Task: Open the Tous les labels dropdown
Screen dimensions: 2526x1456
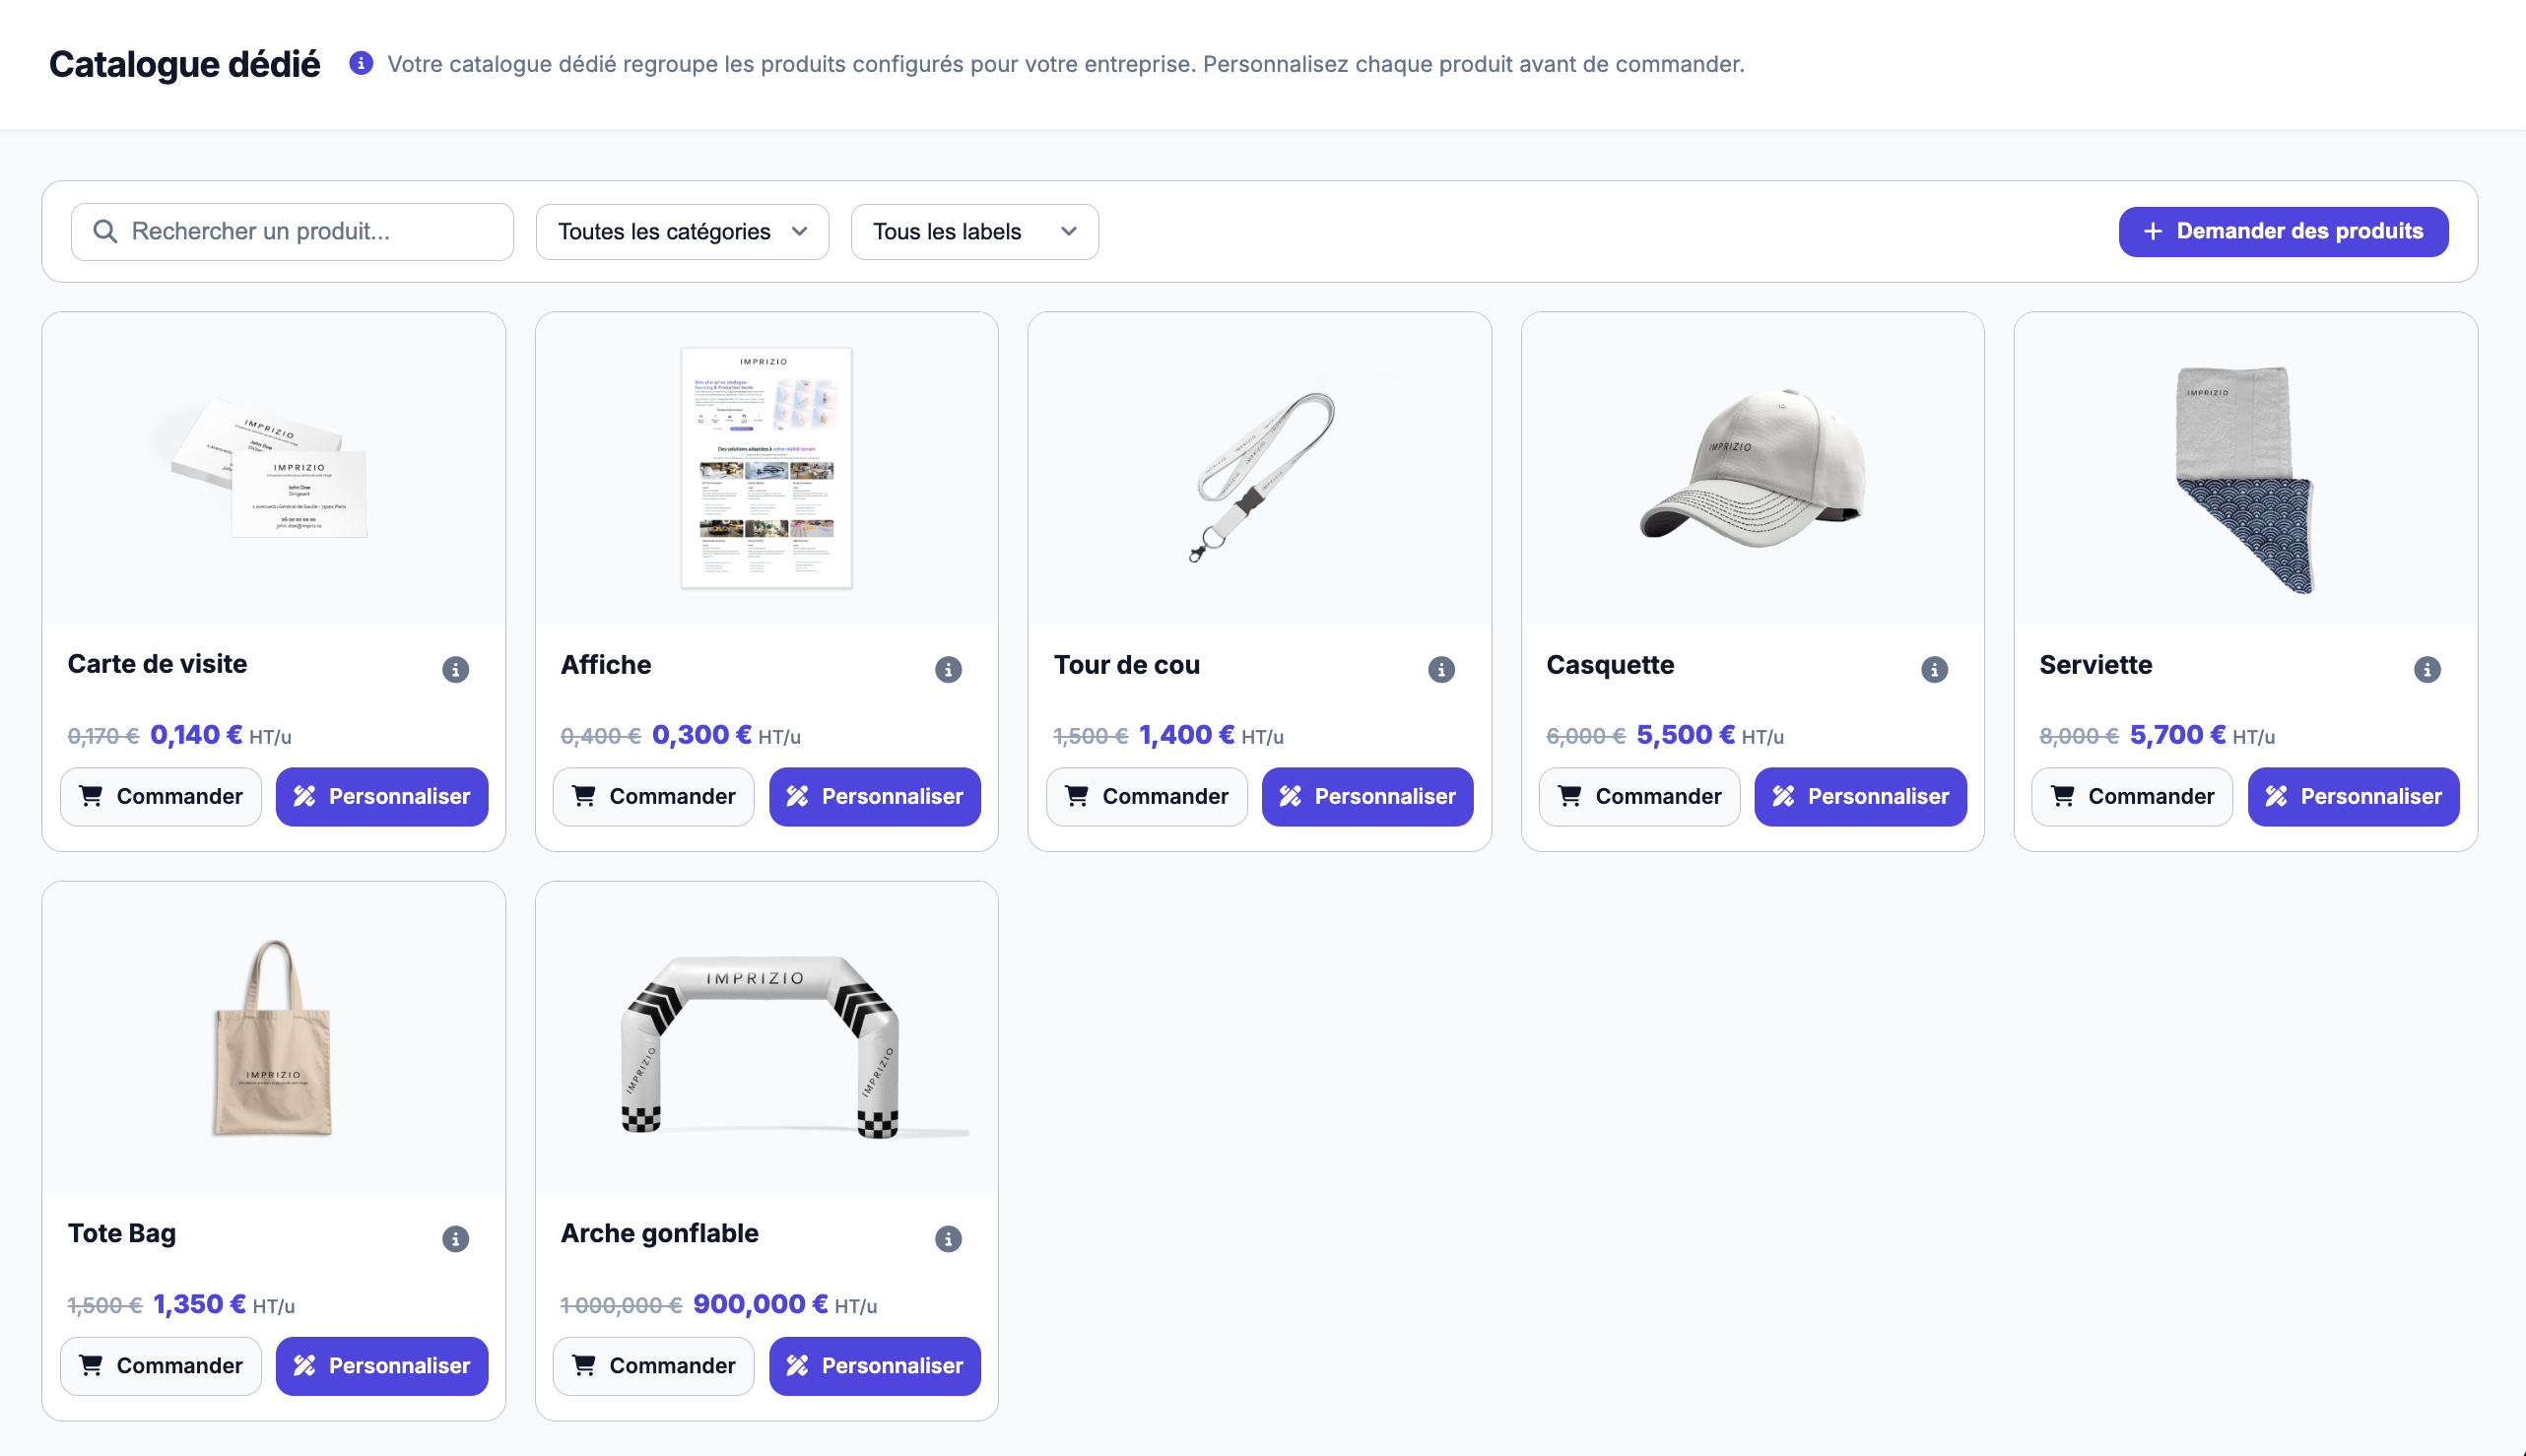Action: click(x=974, y=232)
